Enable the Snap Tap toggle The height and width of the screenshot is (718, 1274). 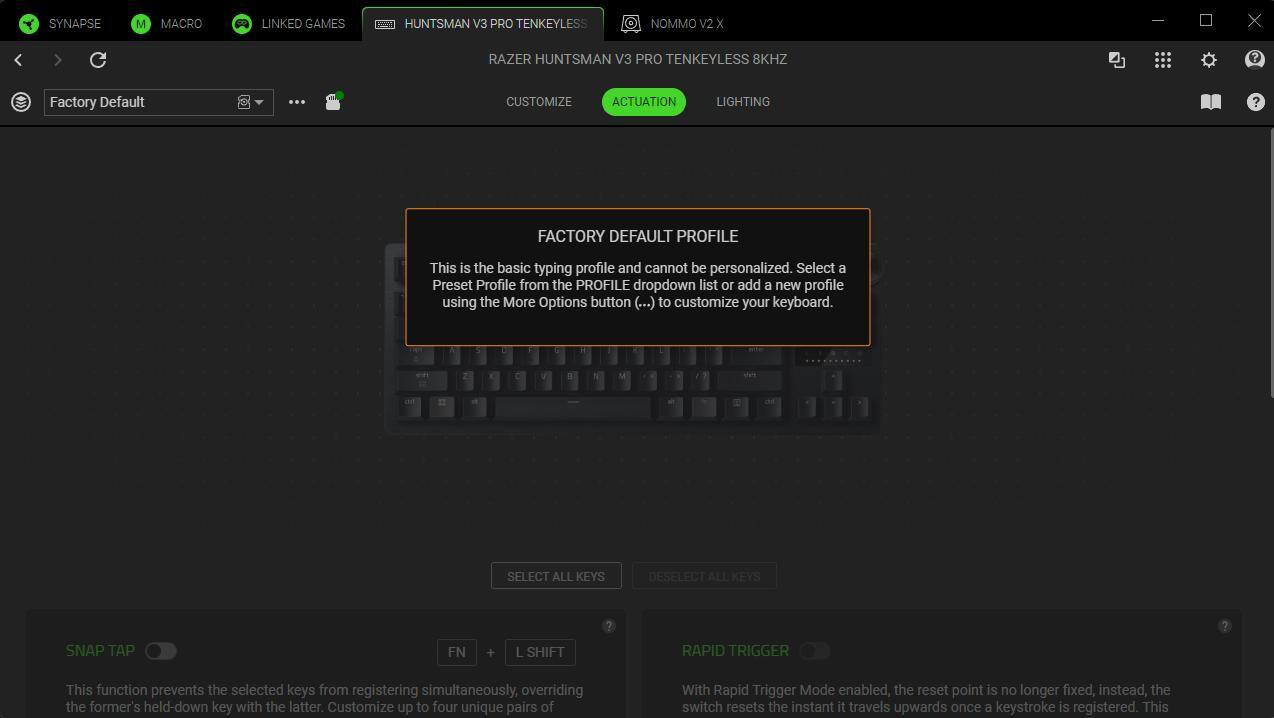[x=160, y=651]
